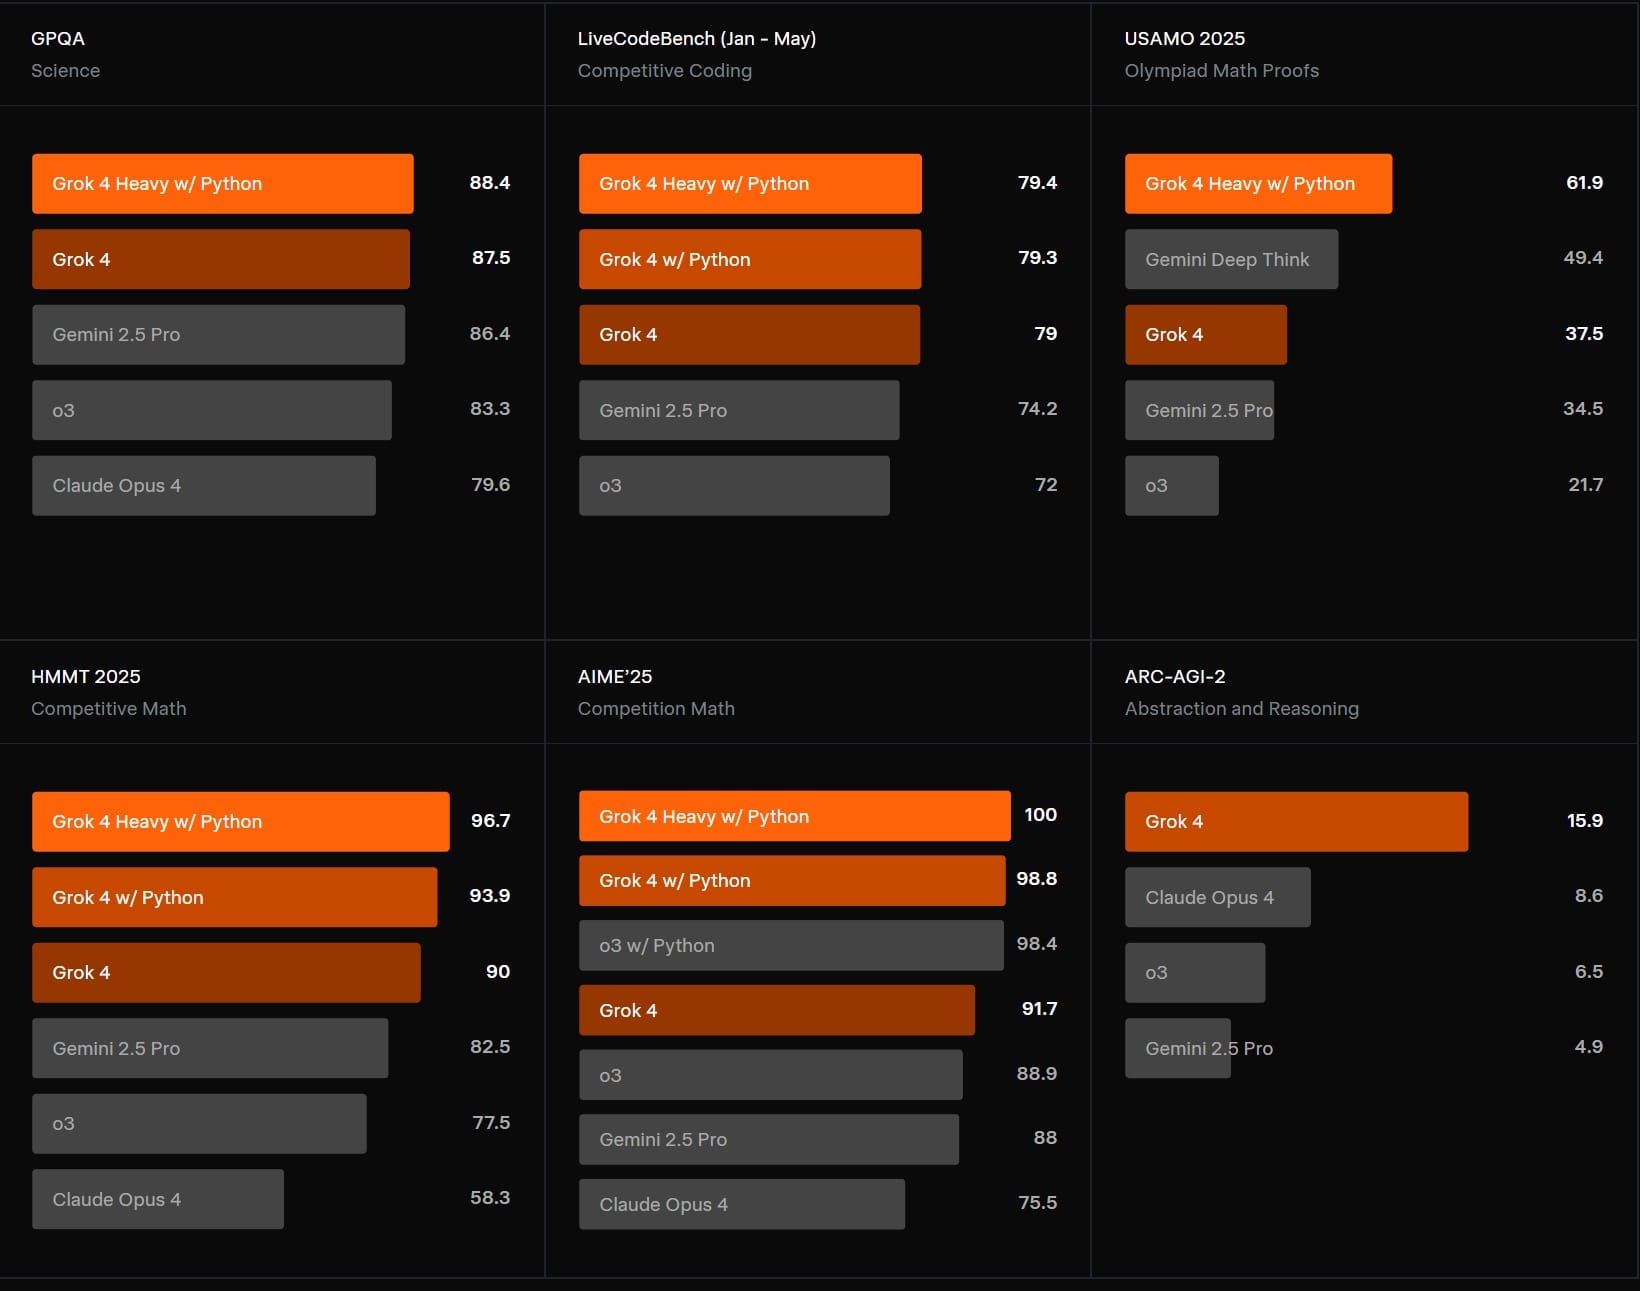Screen dimensions: 1640x1291
Task: Click the USAMO Grok 4 bar
Action: [x=1206, y=335]
